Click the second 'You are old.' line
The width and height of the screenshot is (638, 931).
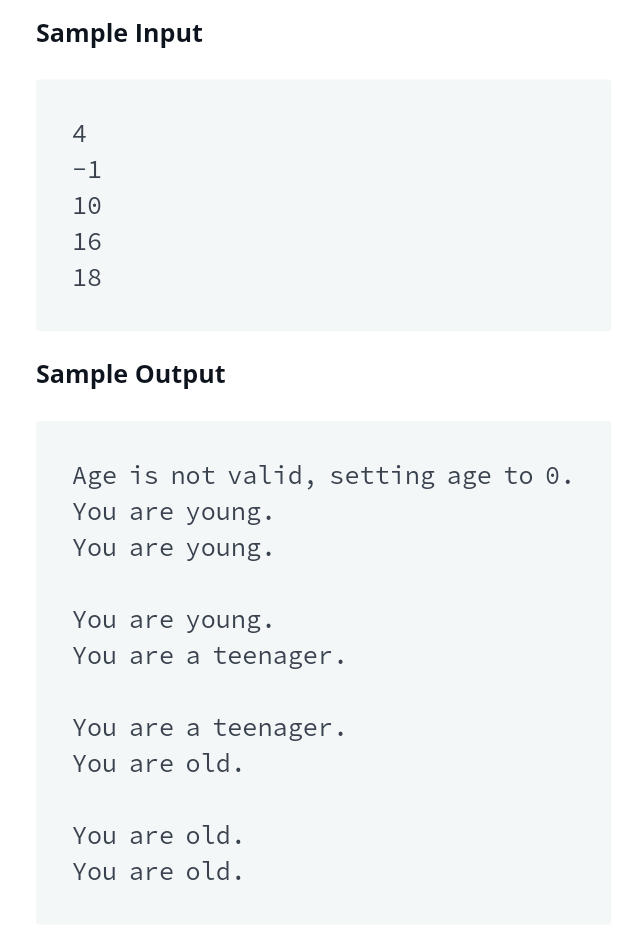point(158,836)
